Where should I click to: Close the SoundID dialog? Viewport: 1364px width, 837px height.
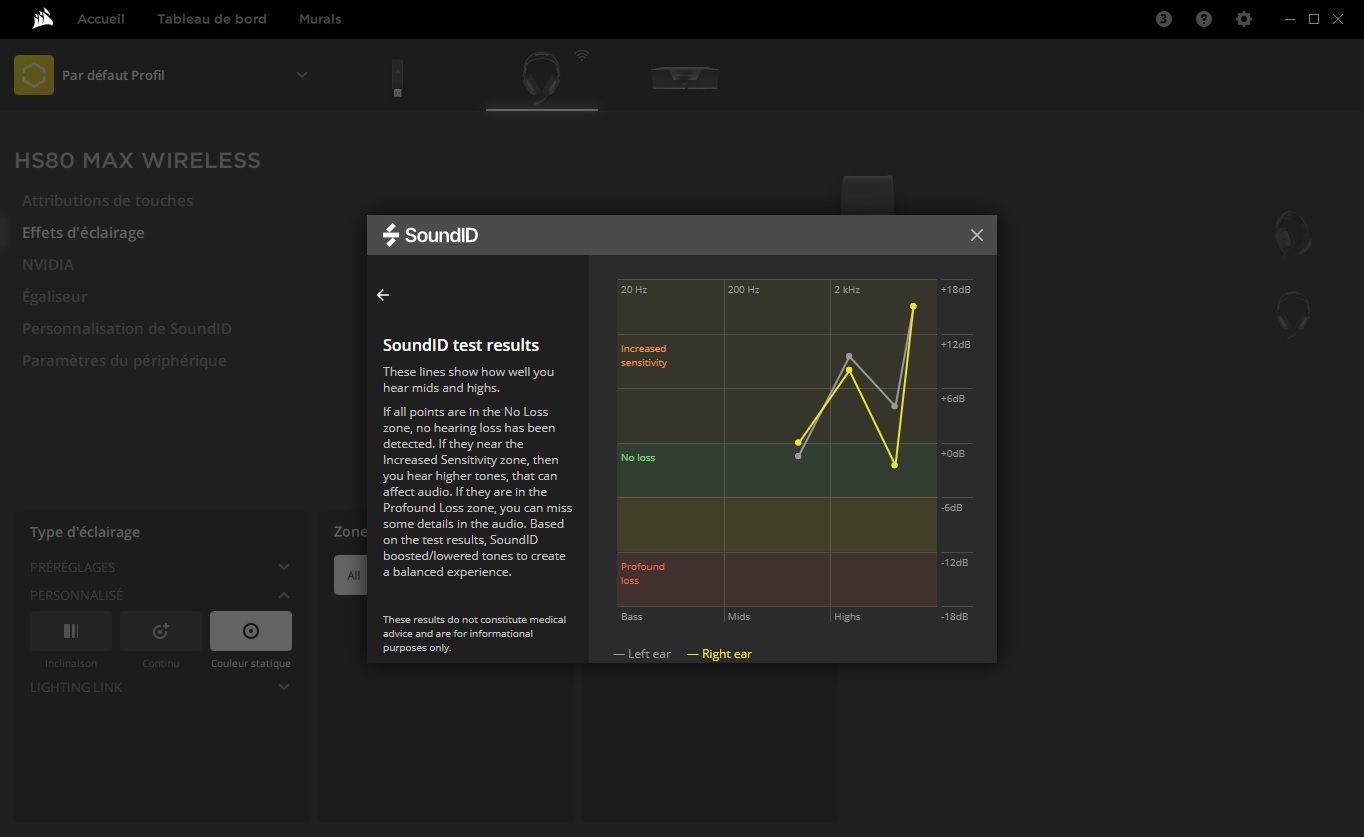point(976,235)
